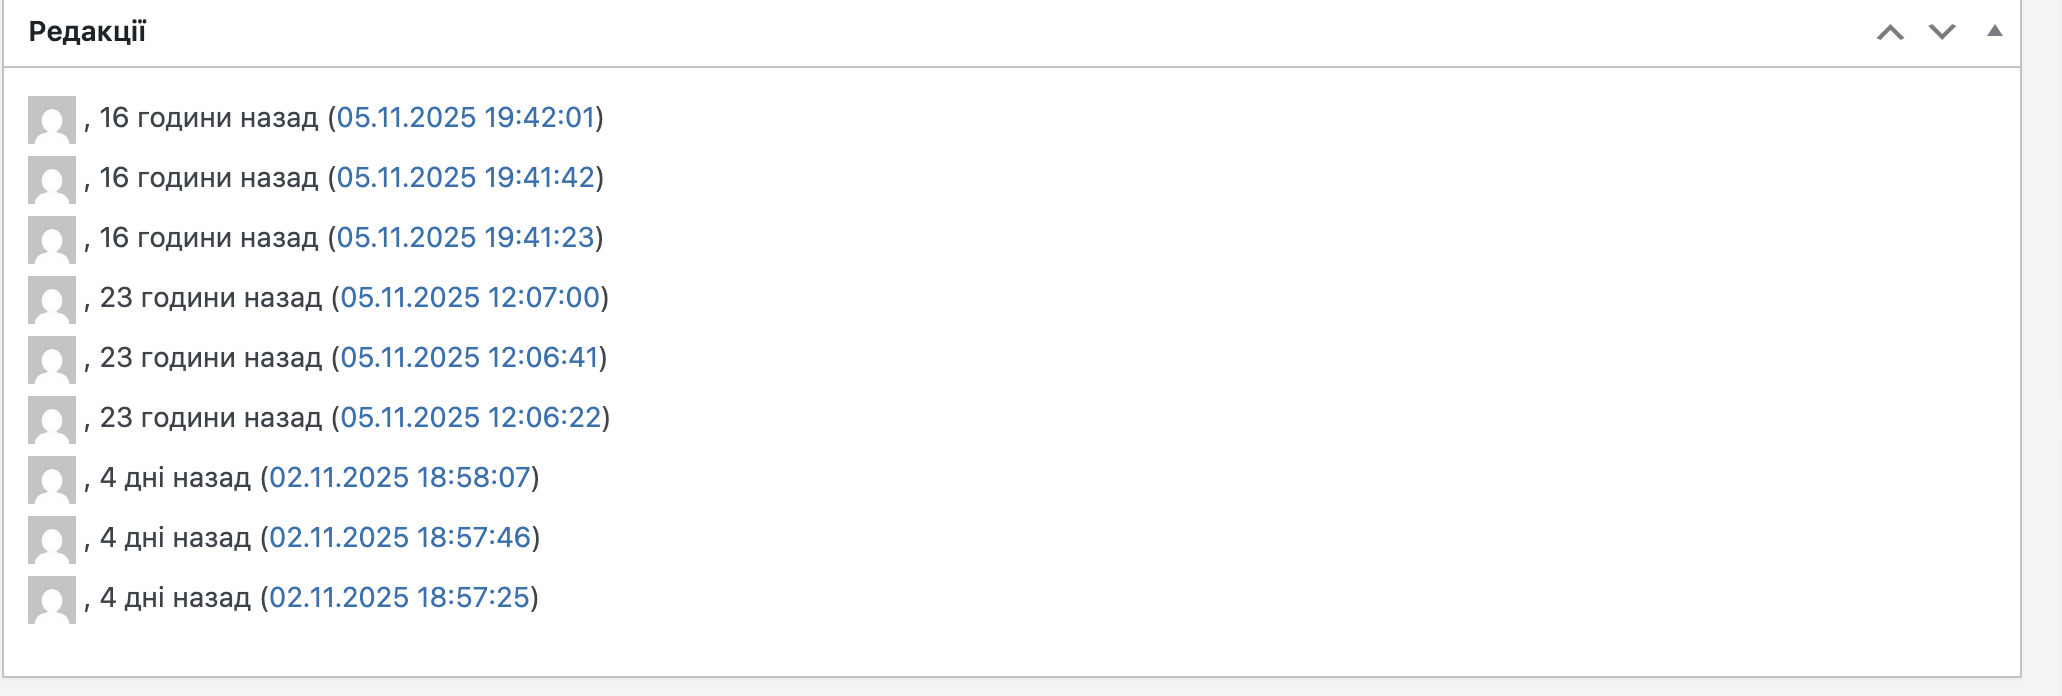
Task: Collapse the Редакції panel with triangle toggle
Action: (1994, 31)
